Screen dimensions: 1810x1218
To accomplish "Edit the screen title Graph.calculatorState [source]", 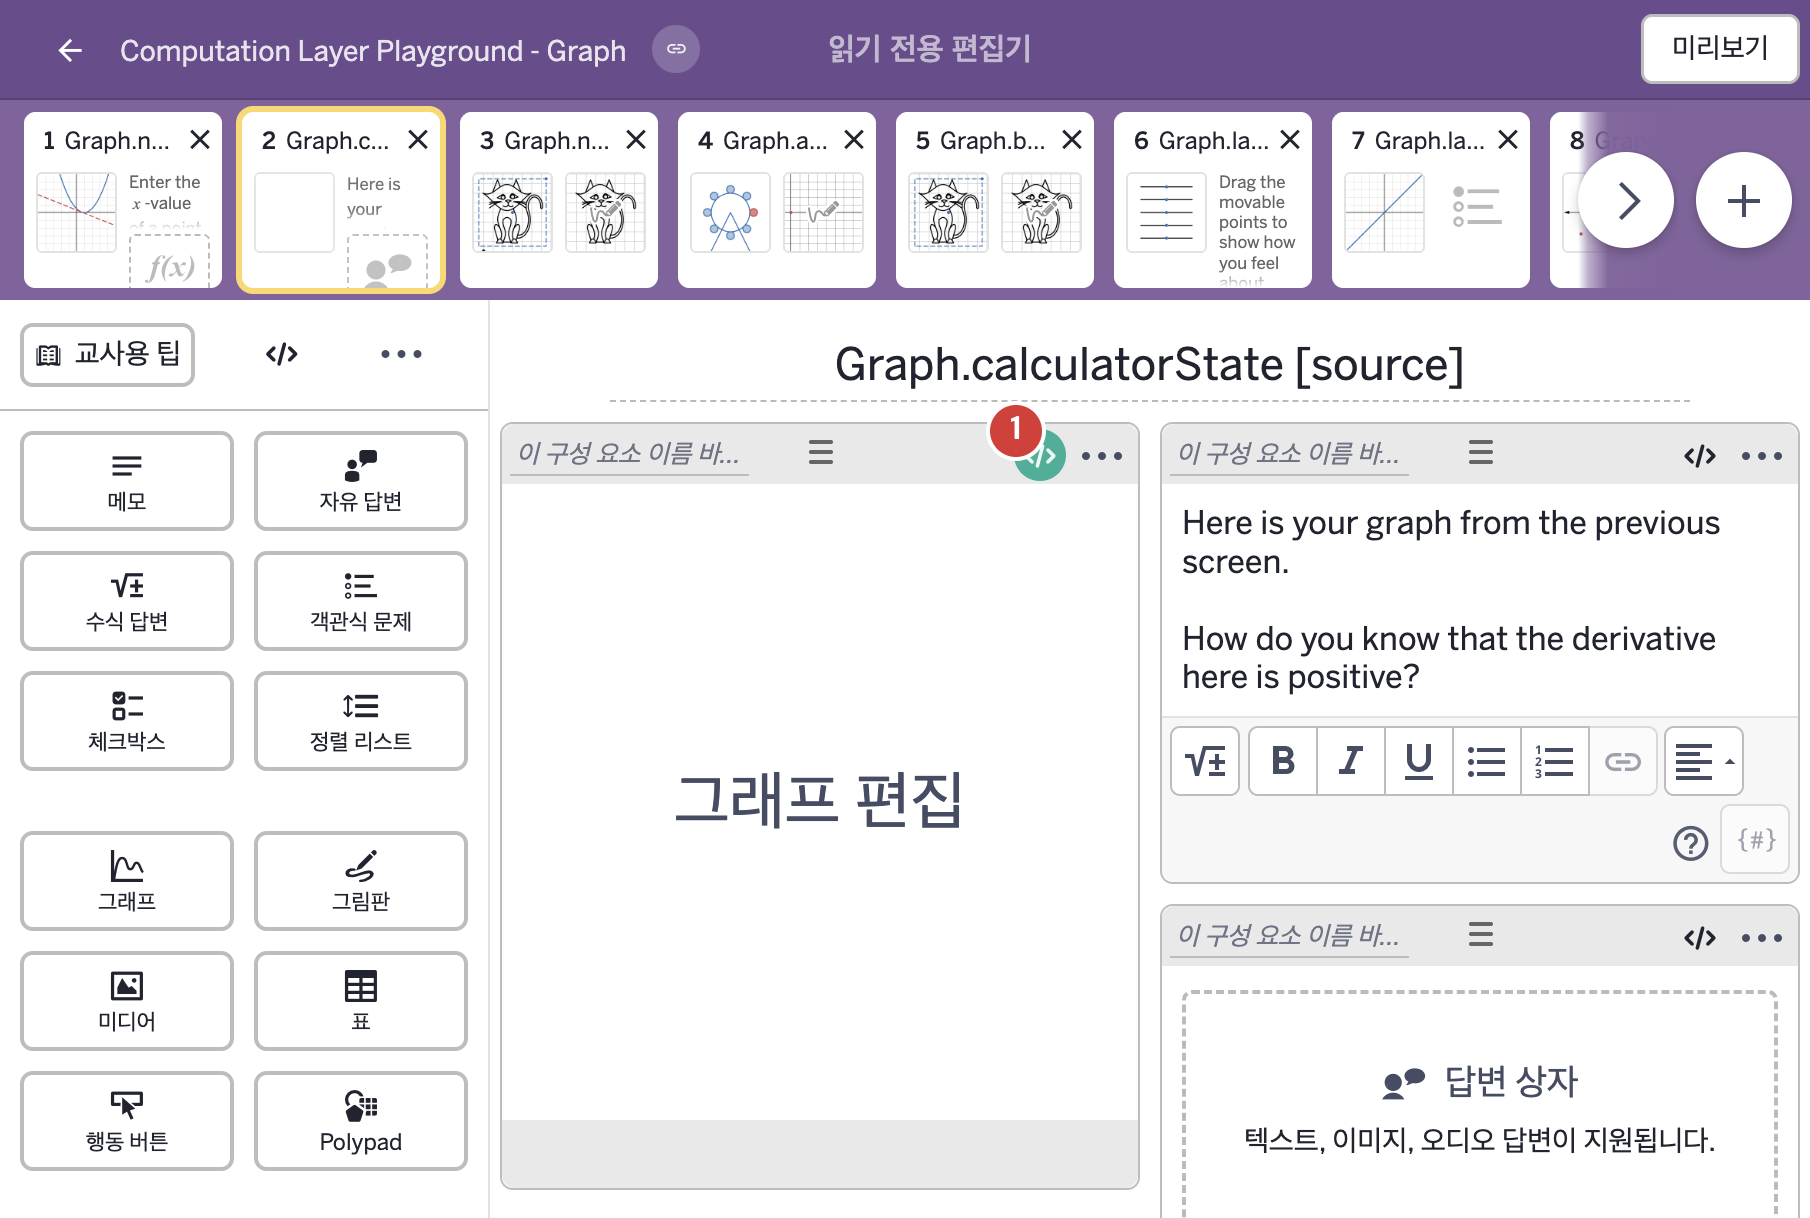I will [1149, 365].
